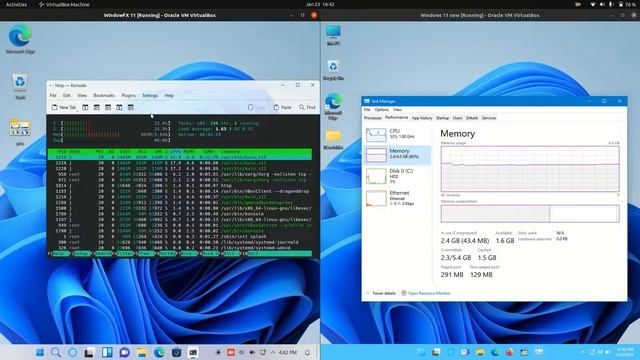
Task: Open This PC icon on Windows 11 desktop
Action: [333, 35]
